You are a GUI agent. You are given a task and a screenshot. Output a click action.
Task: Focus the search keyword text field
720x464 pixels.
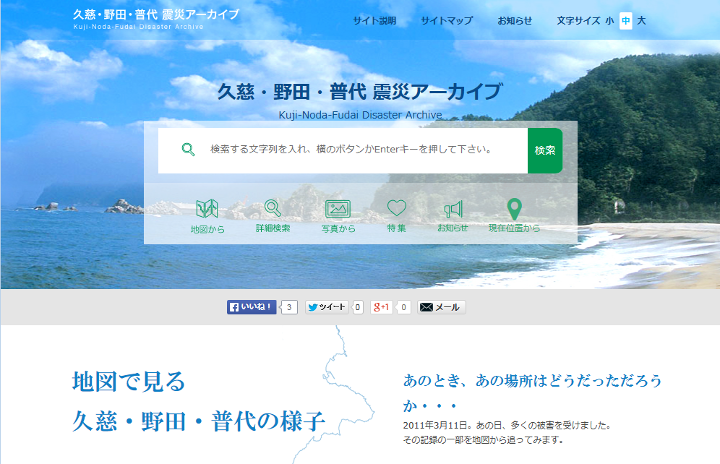tap(360, 150)
